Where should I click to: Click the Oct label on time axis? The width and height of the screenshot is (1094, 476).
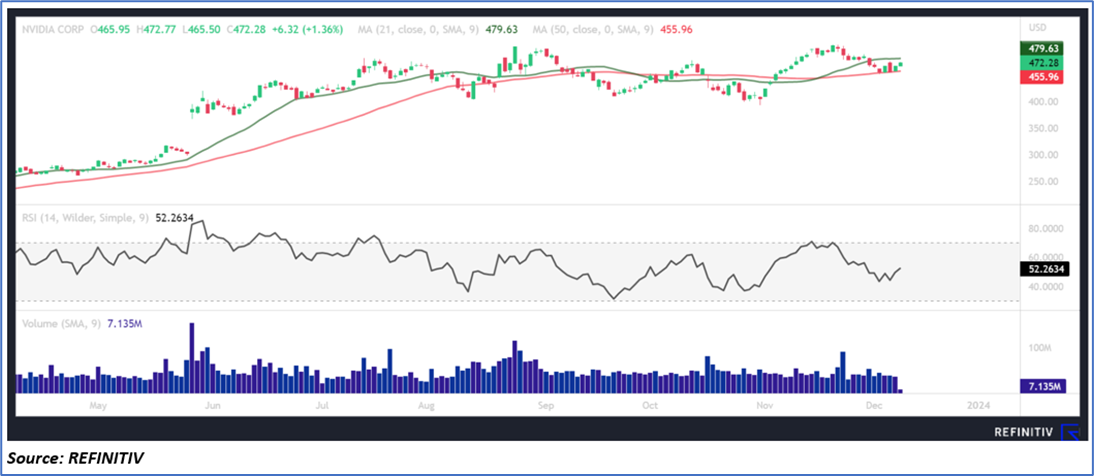pos(650,406)
